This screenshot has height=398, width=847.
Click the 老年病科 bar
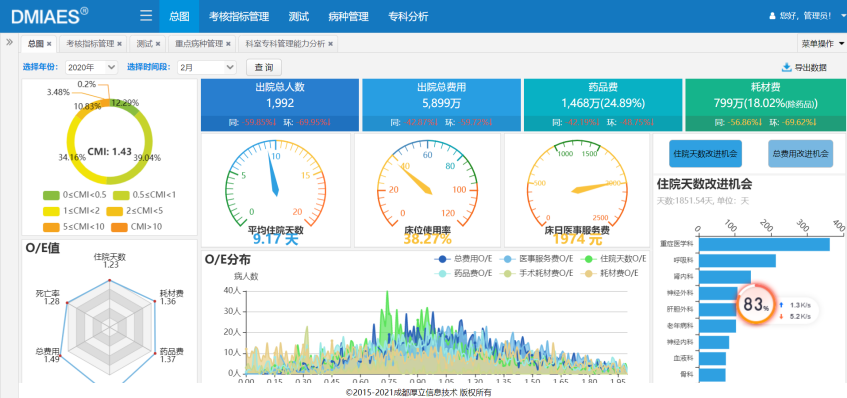tap(717, 326)
